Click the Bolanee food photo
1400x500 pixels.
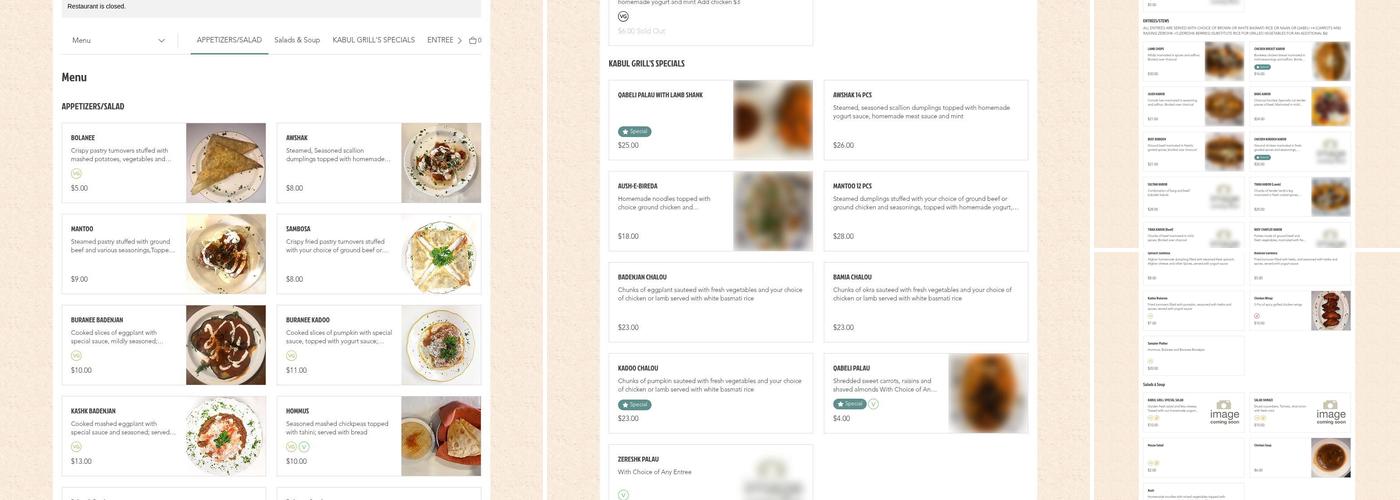226,163
